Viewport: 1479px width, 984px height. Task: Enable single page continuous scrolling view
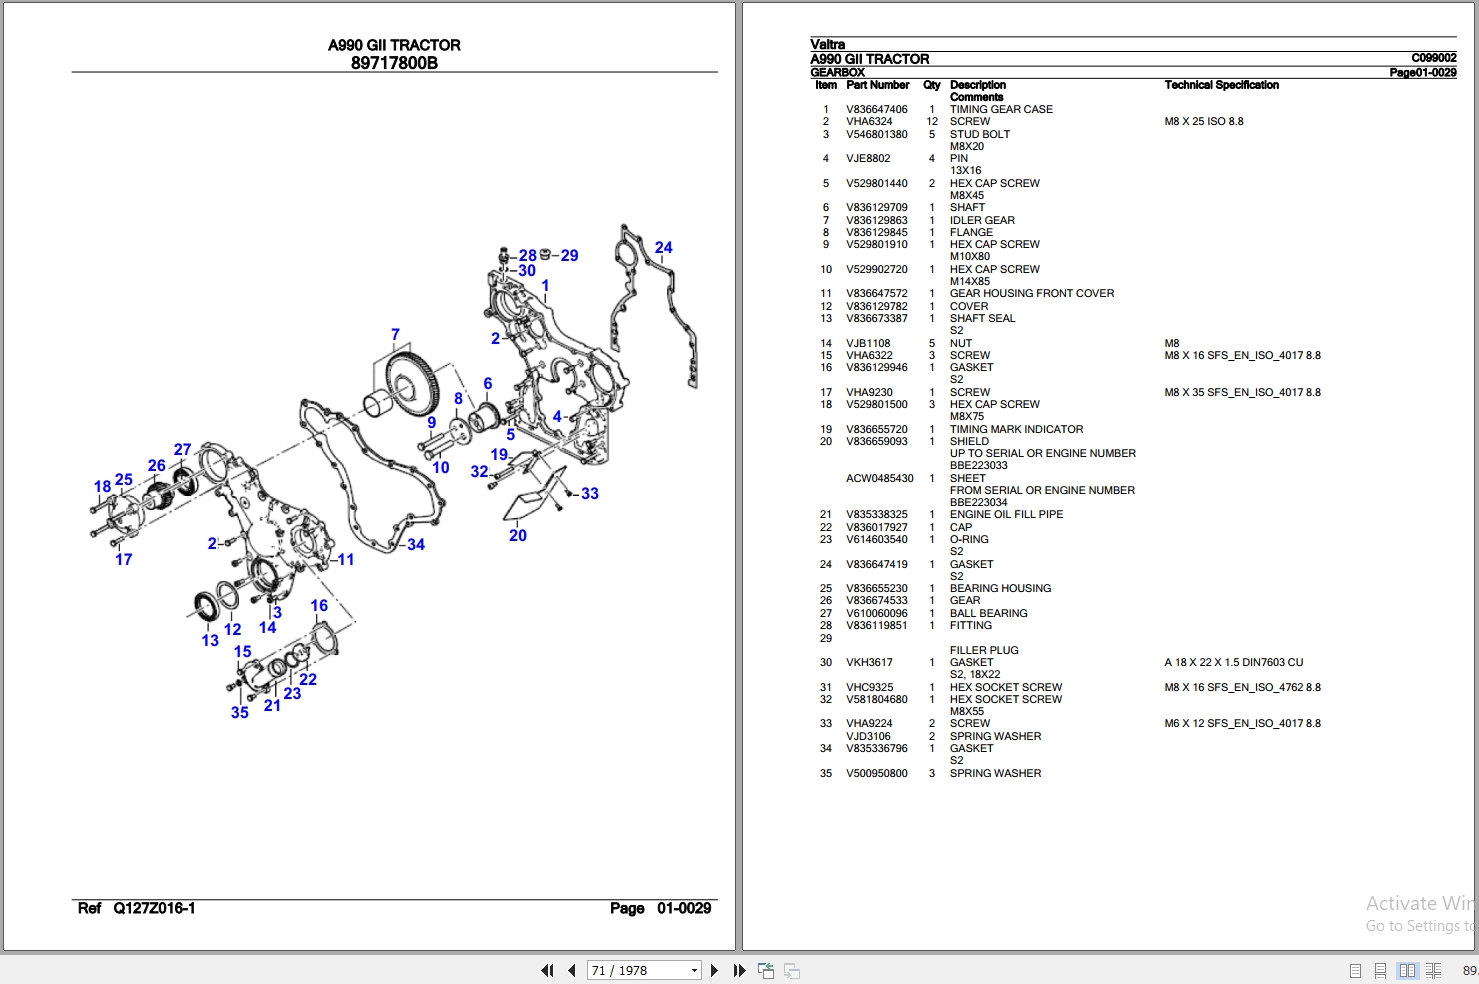tap(1380, 970)
